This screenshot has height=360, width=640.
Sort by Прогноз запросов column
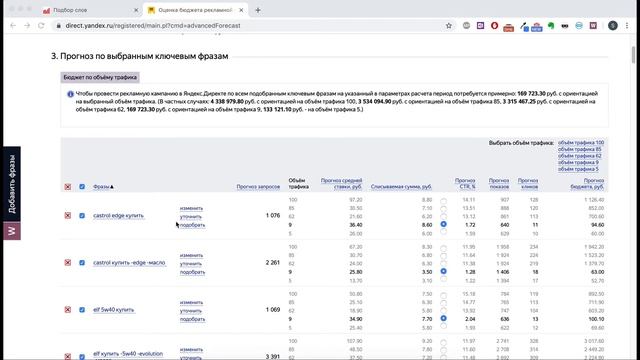258,187
